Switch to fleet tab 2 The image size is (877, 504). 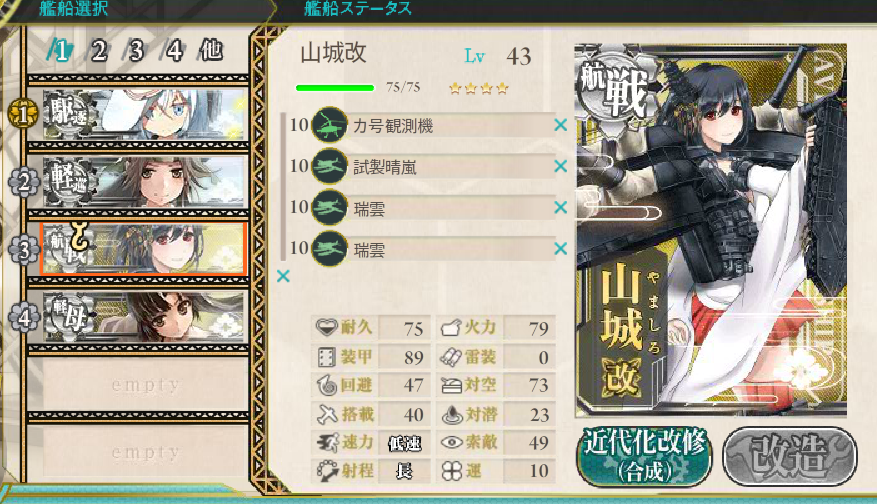(98, 51)
